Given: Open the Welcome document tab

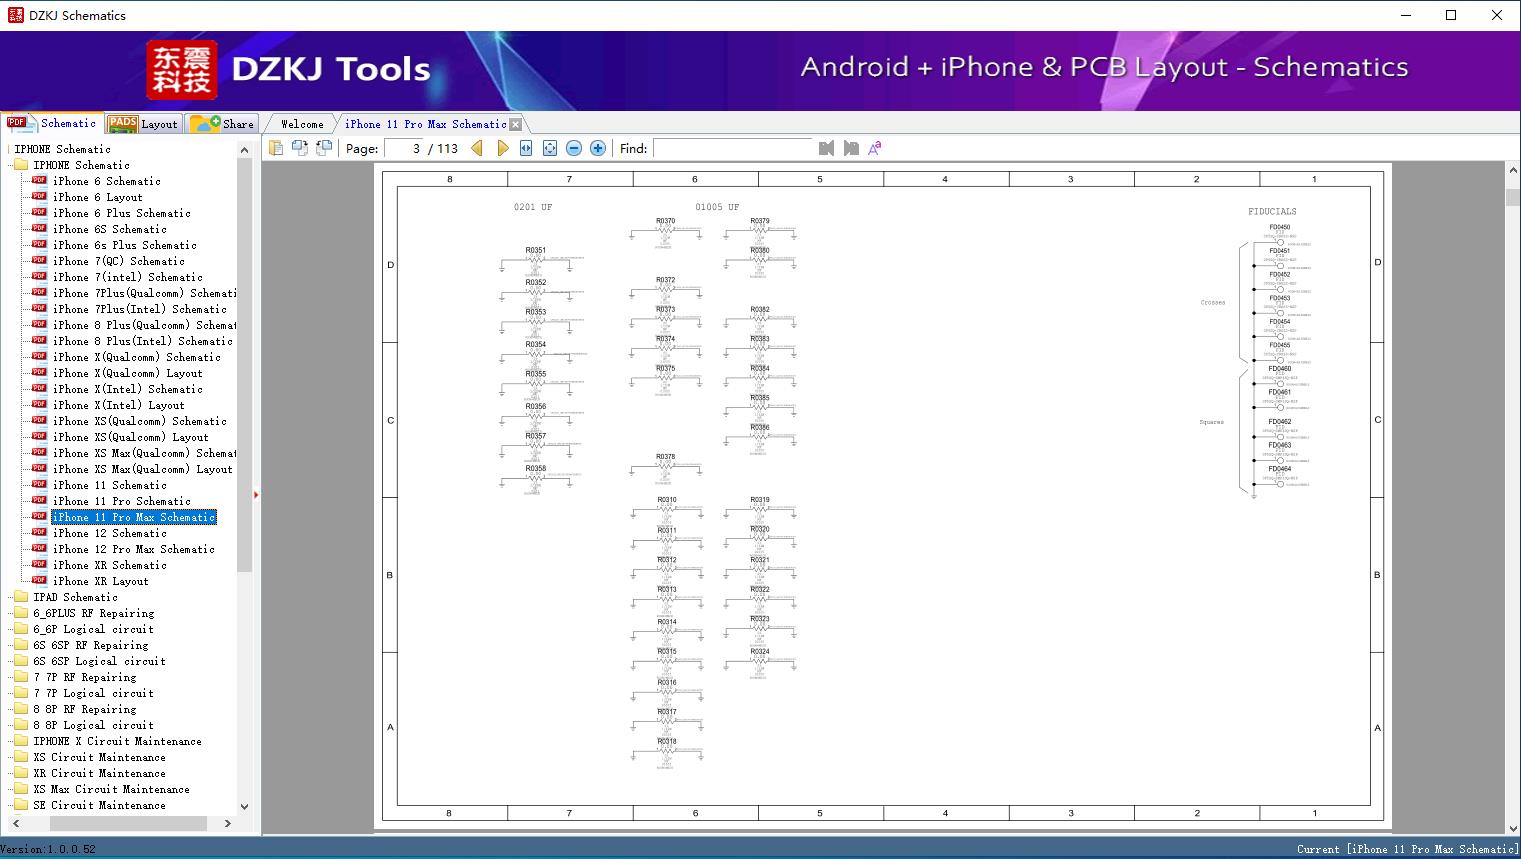Looking at the screenshot, I should click(302, 124).
